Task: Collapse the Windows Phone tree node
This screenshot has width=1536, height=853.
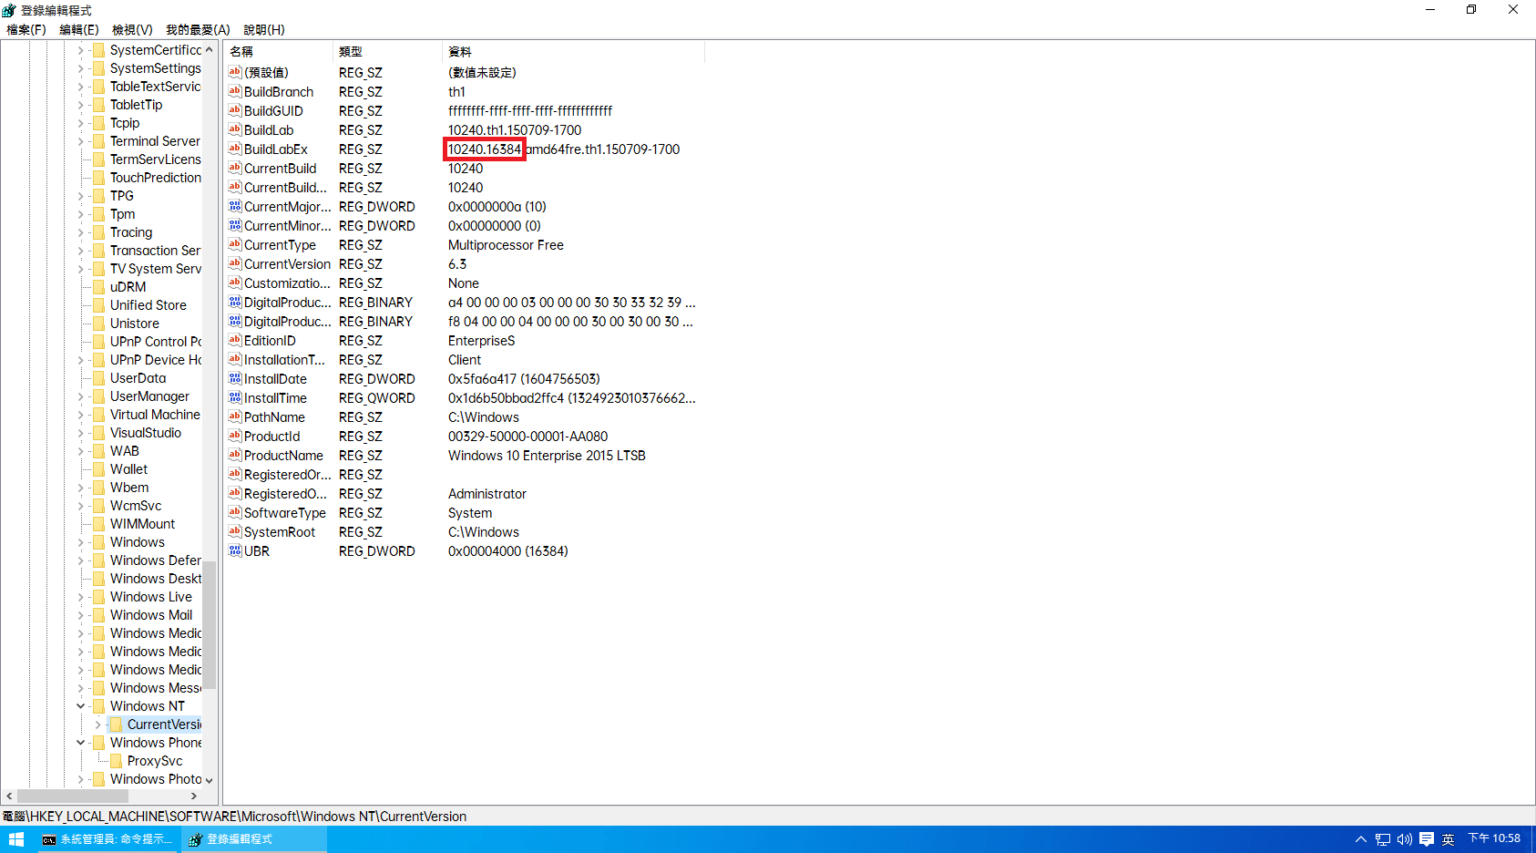Action: [x=81, y=743]
